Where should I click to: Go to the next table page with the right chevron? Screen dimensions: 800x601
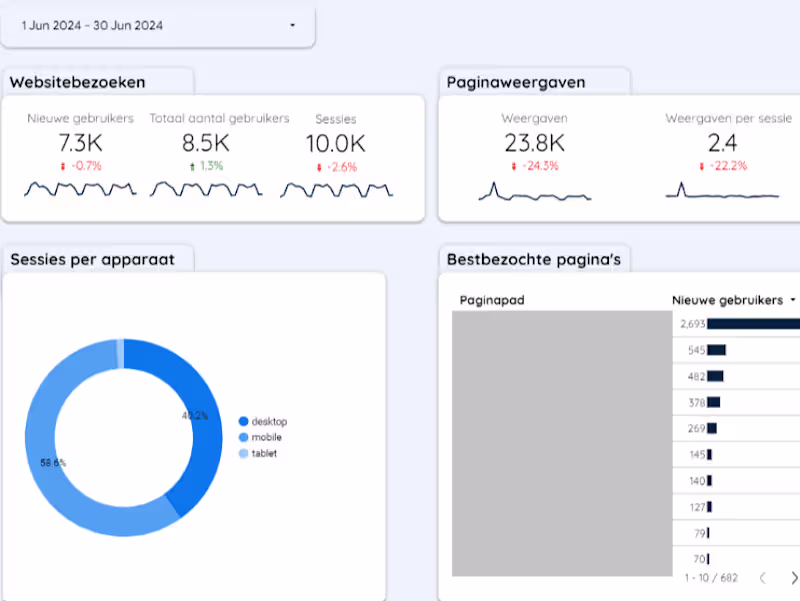(795, 577)
